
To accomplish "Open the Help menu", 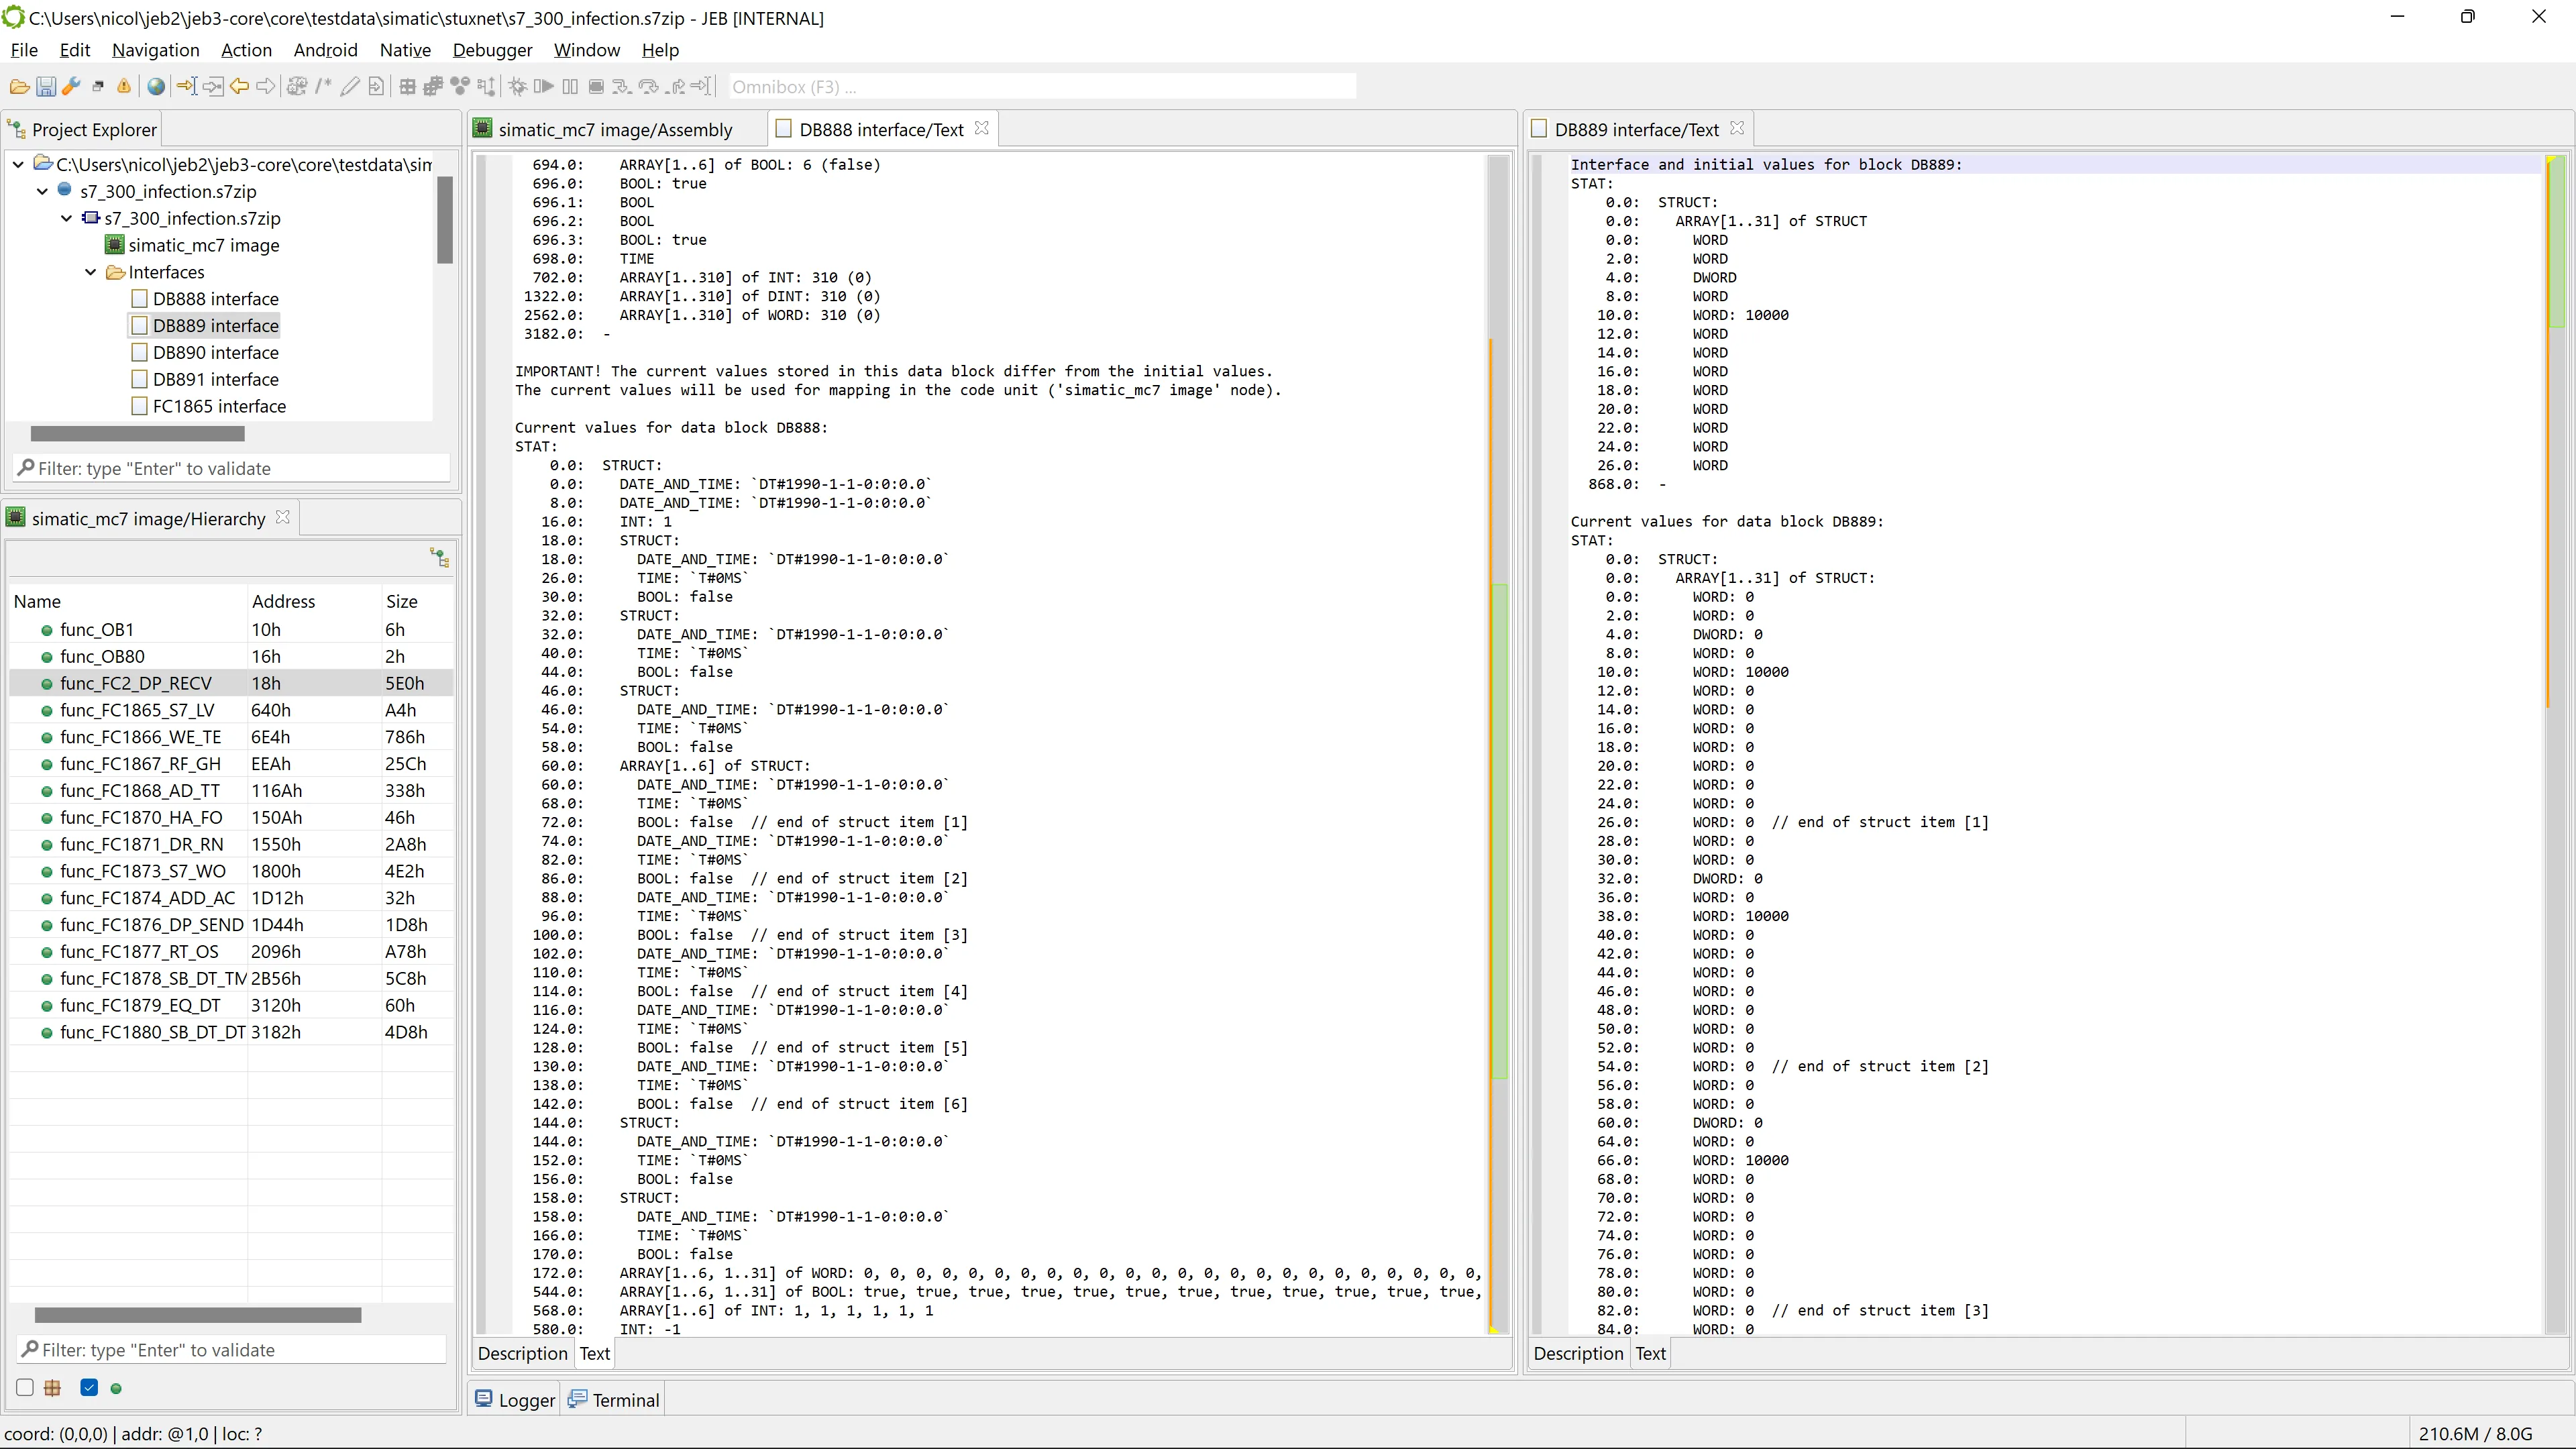I will [x=660, y=50].
